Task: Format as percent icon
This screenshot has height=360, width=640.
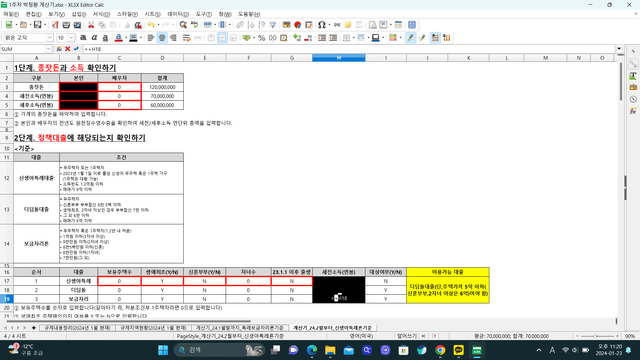Action: [x=261, y=38]
